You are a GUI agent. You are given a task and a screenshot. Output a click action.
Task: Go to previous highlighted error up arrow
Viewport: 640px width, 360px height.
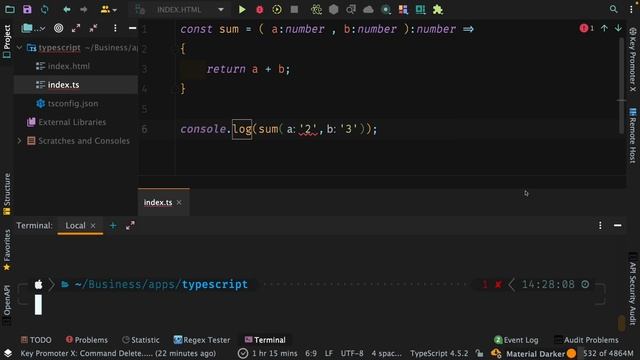click(x=604, y=28)
